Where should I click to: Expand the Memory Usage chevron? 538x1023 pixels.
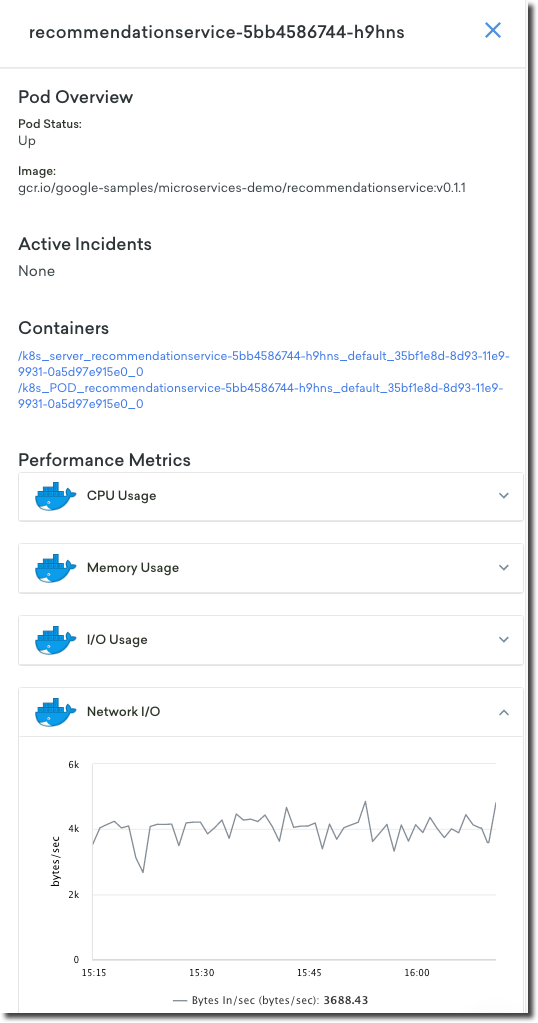click(503, 568)
